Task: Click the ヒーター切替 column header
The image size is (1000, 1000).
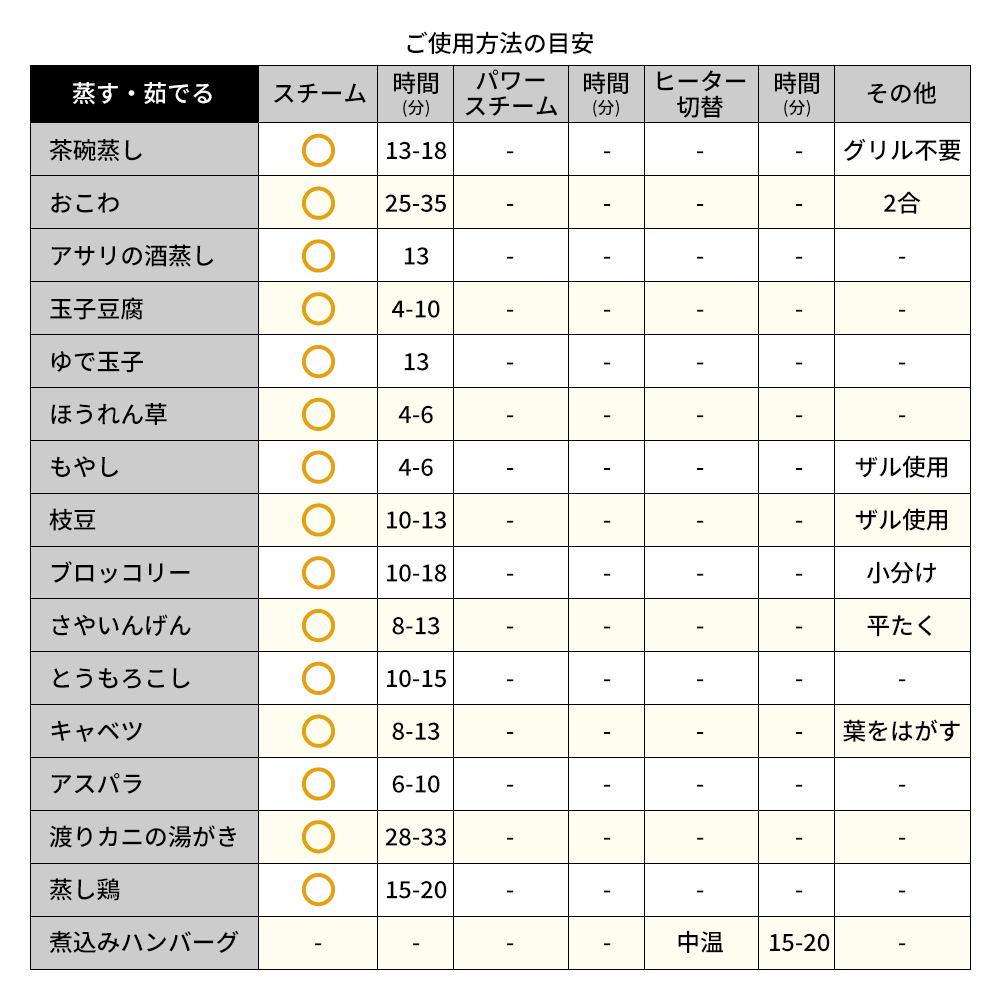Action: click(x=701, y=94)
